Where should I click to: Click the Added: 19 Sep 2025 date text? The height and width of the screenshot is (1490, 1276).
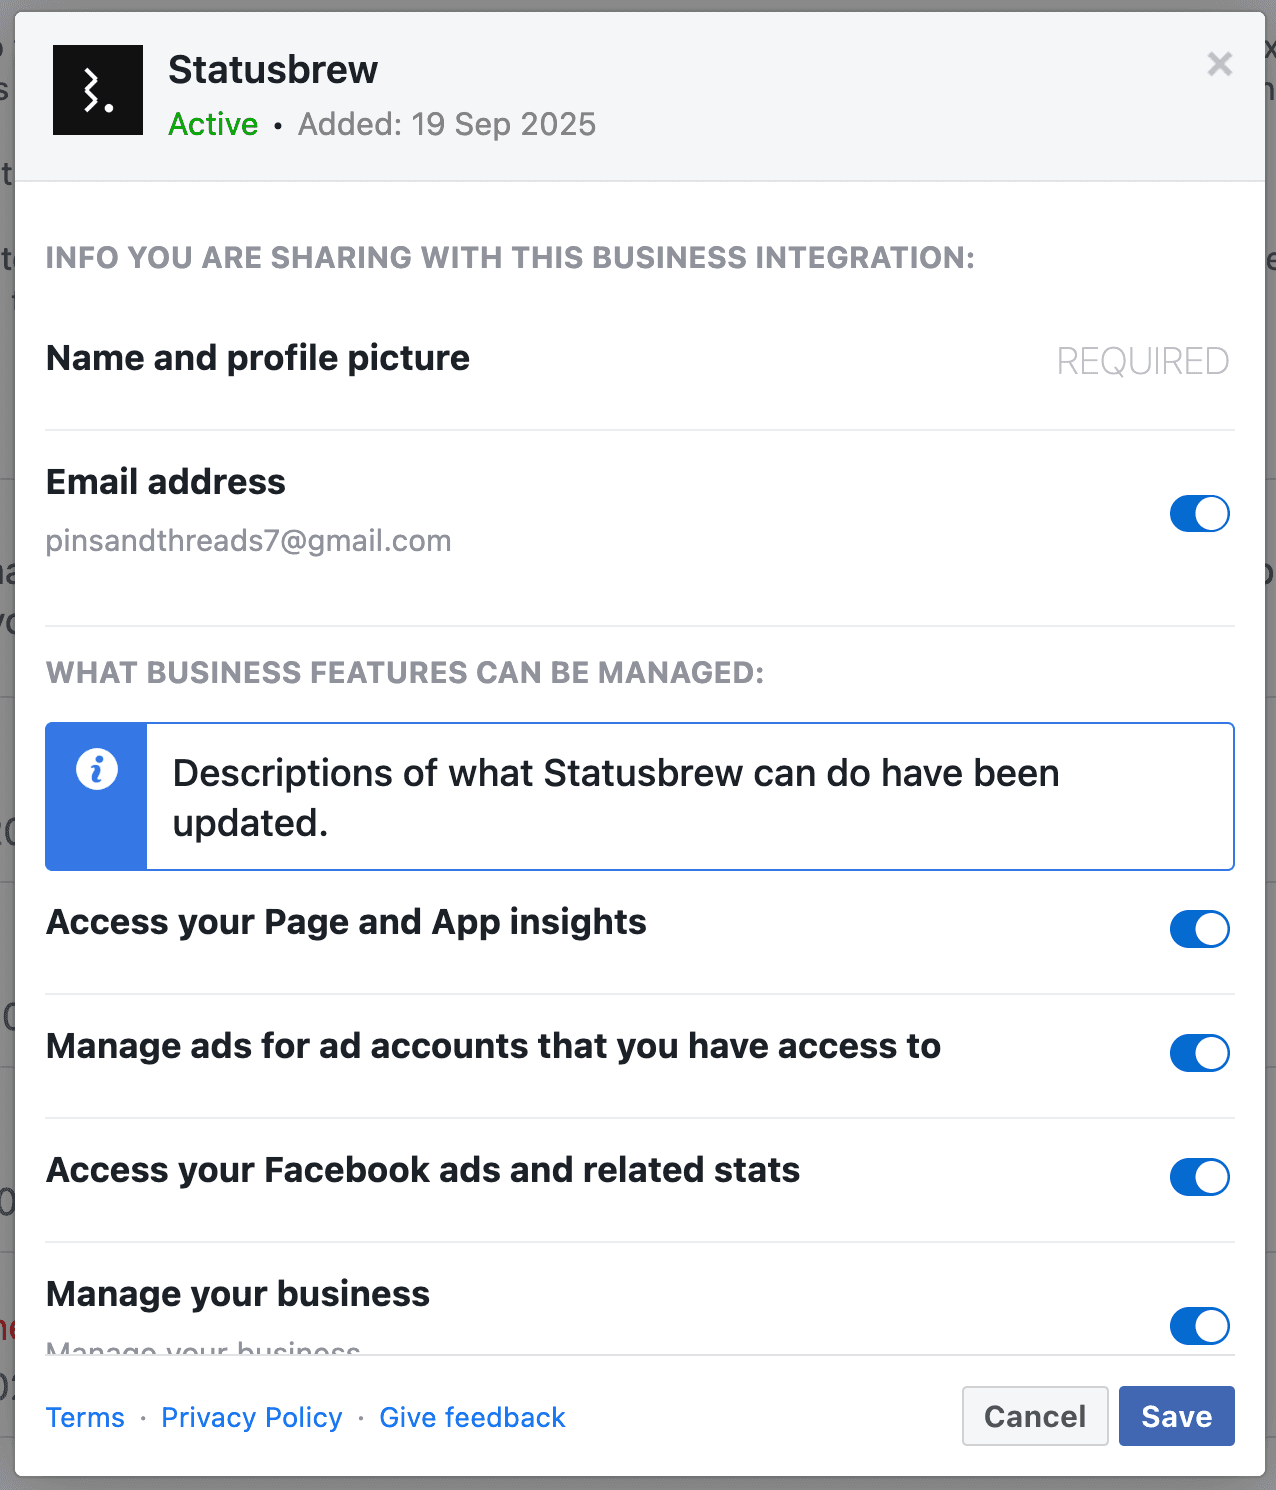pos(447,124)
